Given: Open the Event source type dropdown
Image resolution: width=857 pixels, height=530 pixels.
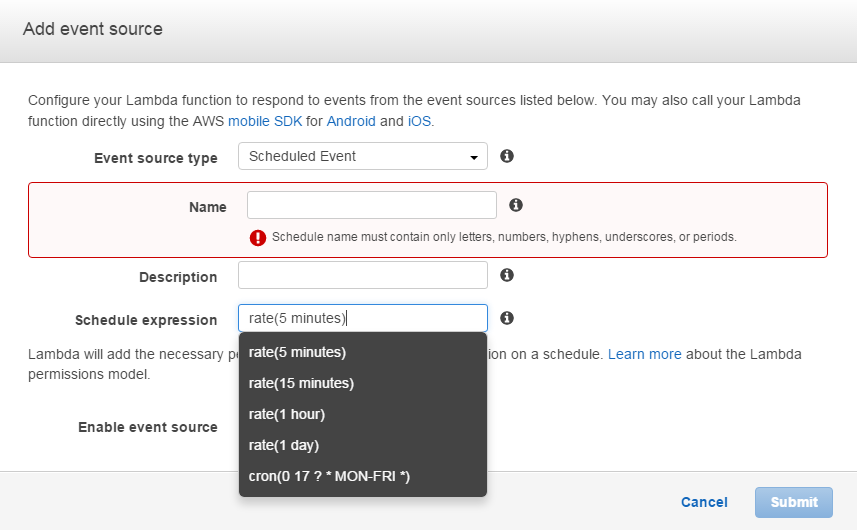Looking at the screenshot, I should [x=362, y=156].
